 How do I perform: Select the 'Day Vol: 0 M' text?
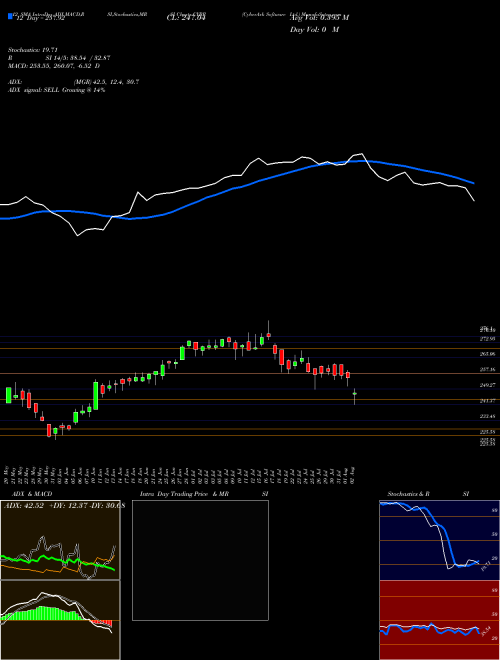(x=314, y=30)
